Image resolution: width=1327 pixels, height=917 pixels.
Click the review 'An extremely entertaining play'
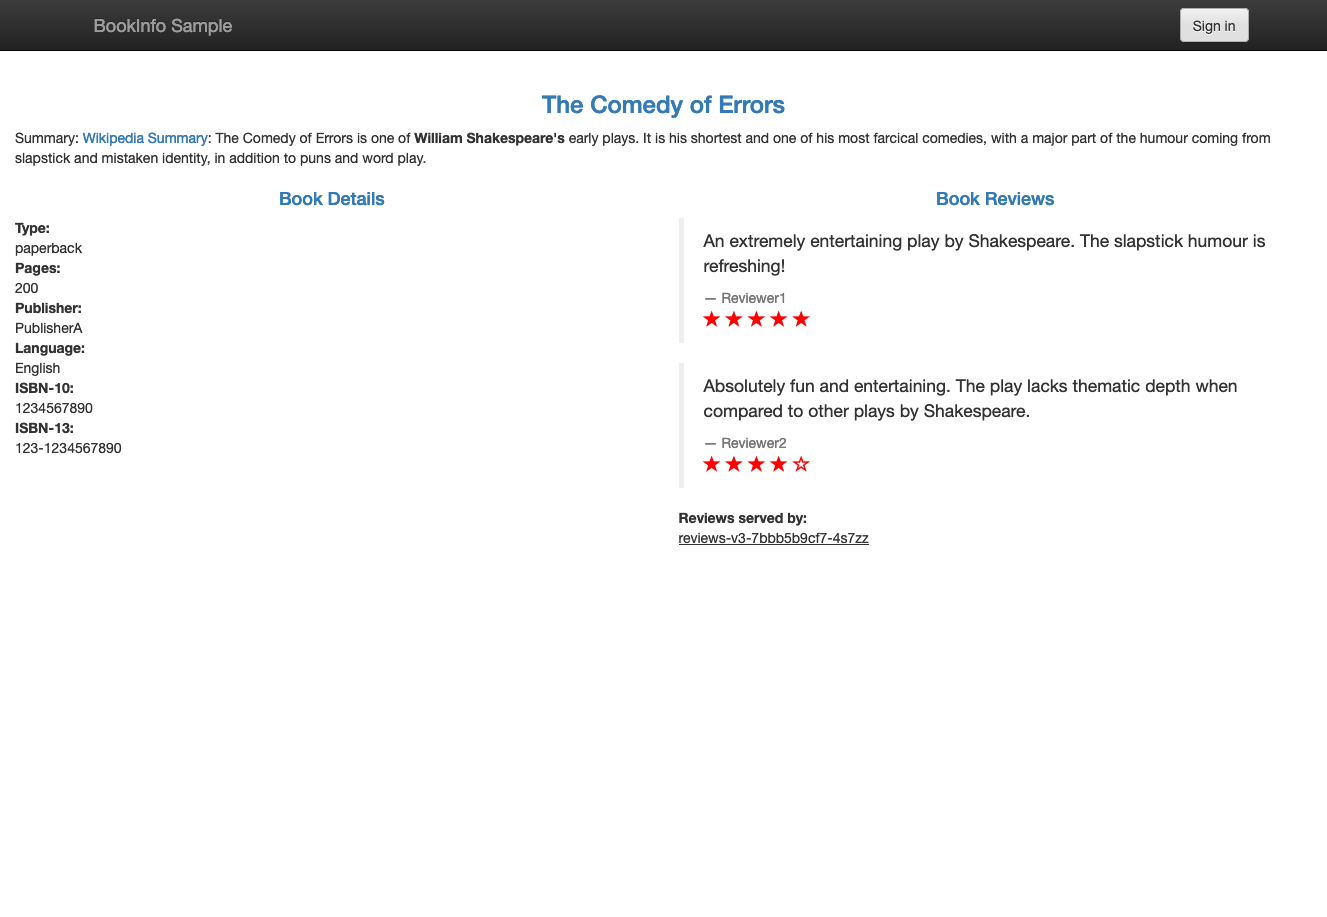pyautogui.click(x=984, y=253)
